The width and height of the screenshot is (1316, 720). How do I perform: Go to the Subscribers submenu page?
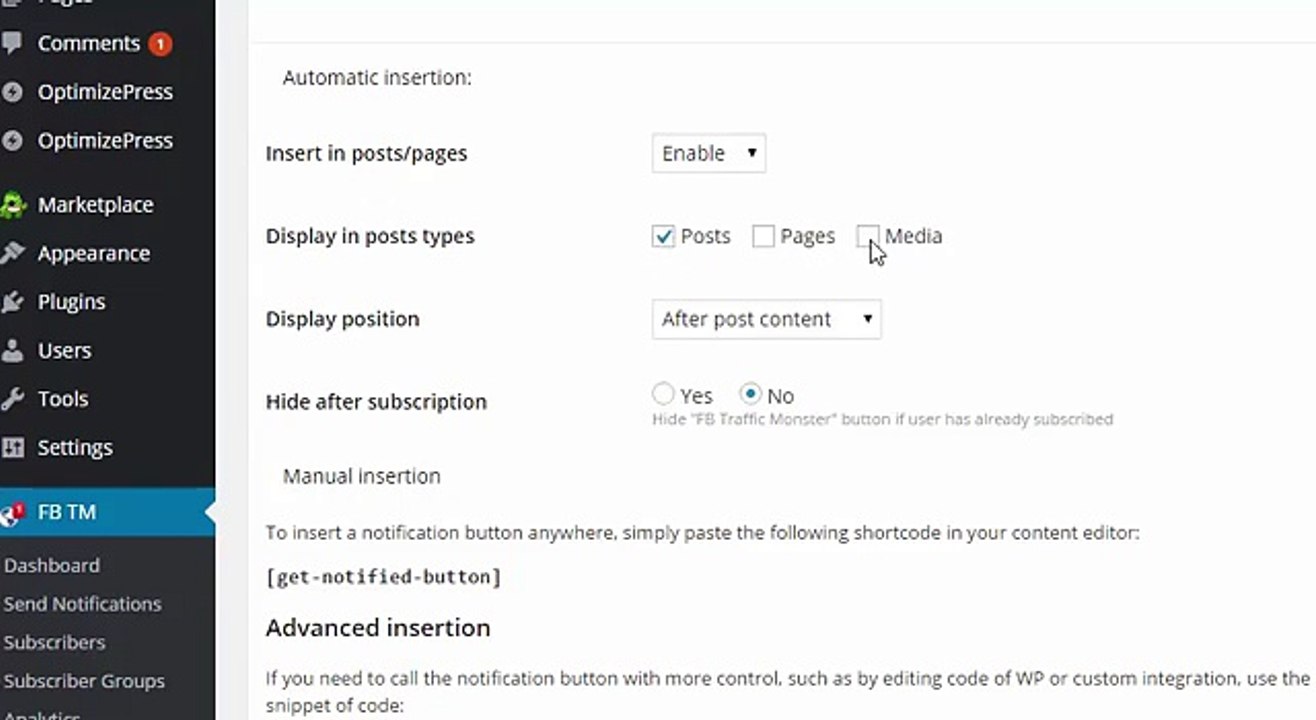(x=54, y=642)
